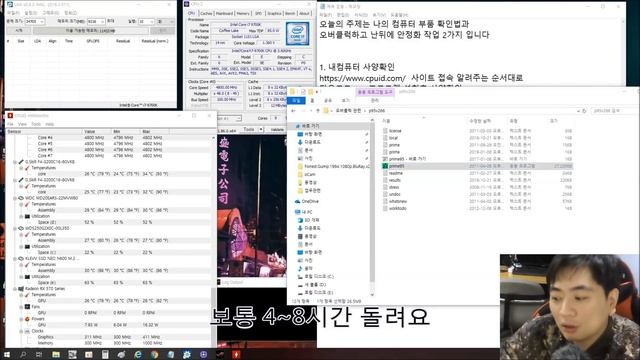The height and width of the screenshot is (360, 640).
Task: Open cpuid.com link in Notepad
Action: click(362, 78)
